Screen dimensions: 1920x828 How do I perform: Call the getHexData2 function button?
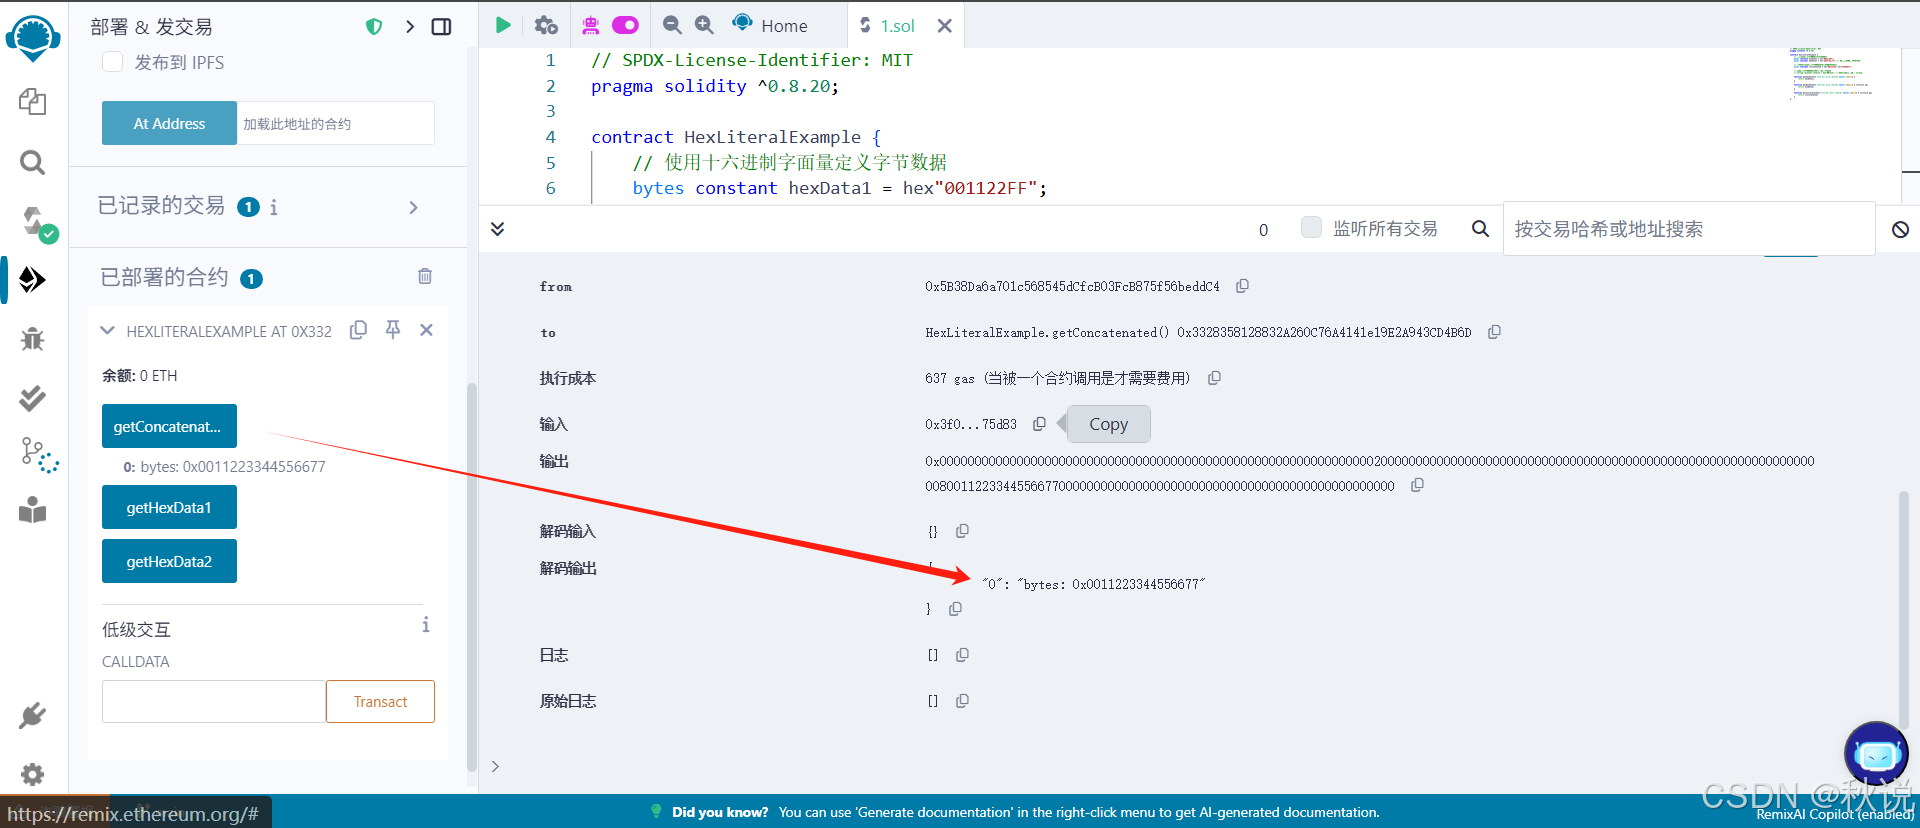[x=169, y=561]
